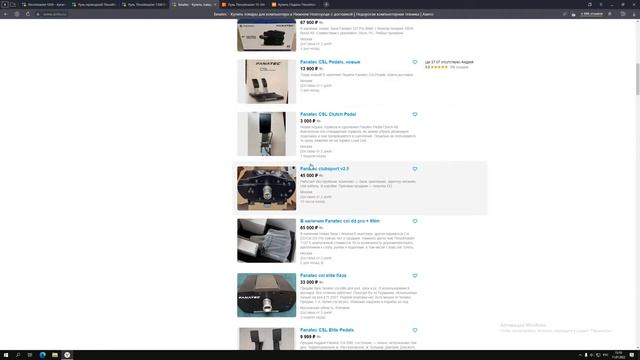Image resolution: width=640 pixels, height=360 pixels.
Task: Open the notification center icon
Action: [632, 355]
